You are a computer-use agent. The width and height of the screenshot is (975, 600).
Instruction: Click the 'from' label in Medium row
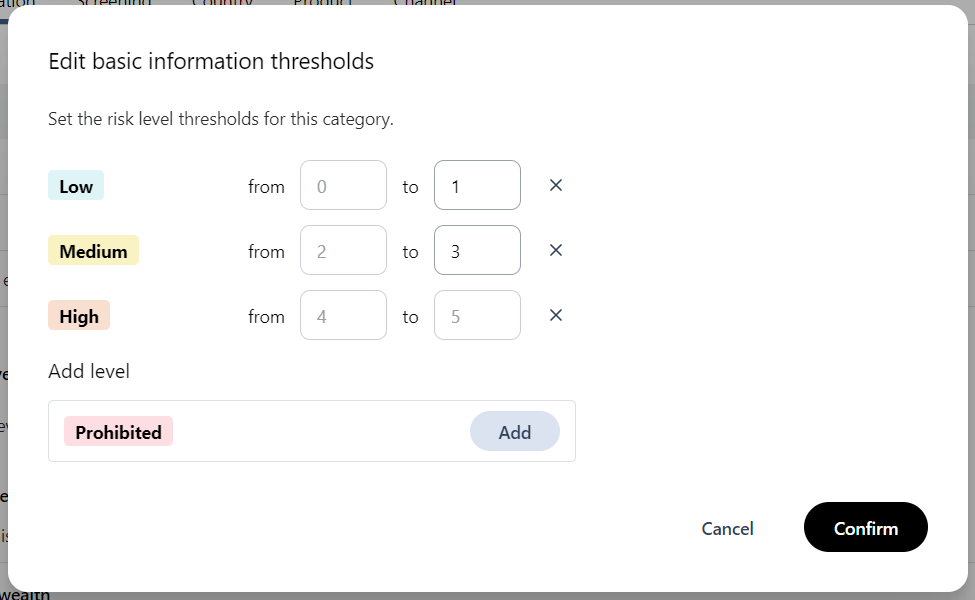pyautogui.click(x=266, y=252)
